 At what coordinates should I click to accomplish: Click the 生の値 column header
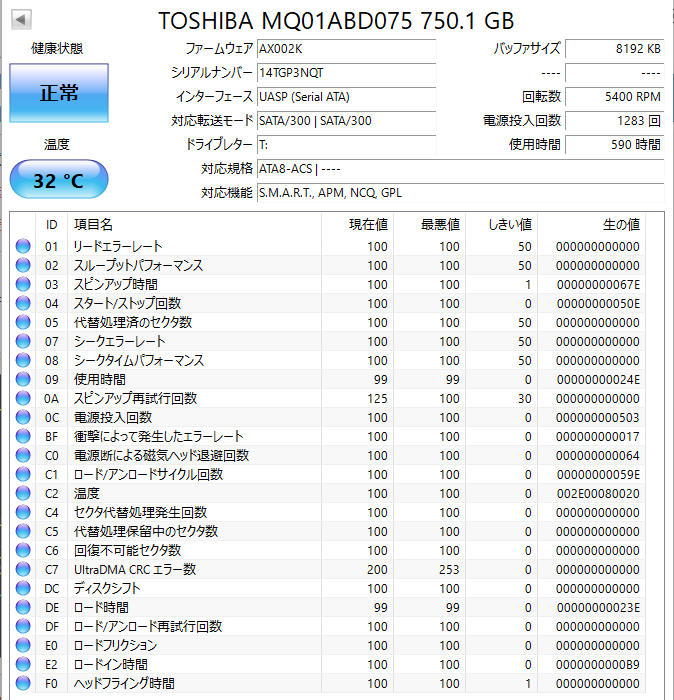[591, 225]
